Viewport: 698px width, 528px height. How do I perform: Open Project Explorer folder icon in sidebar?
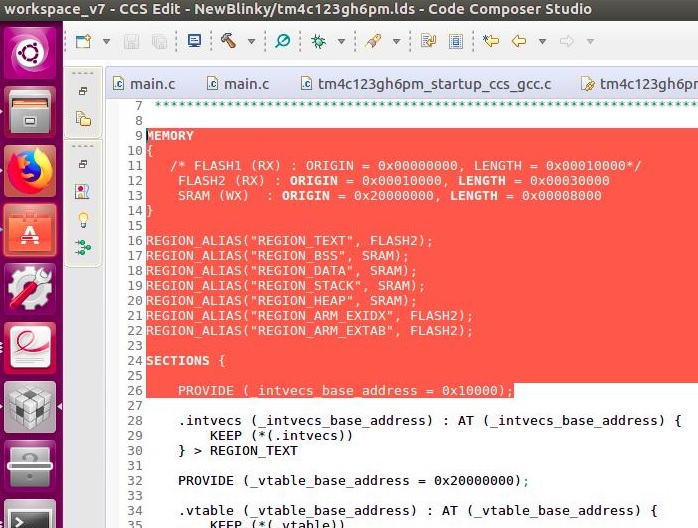pos(84,119)
